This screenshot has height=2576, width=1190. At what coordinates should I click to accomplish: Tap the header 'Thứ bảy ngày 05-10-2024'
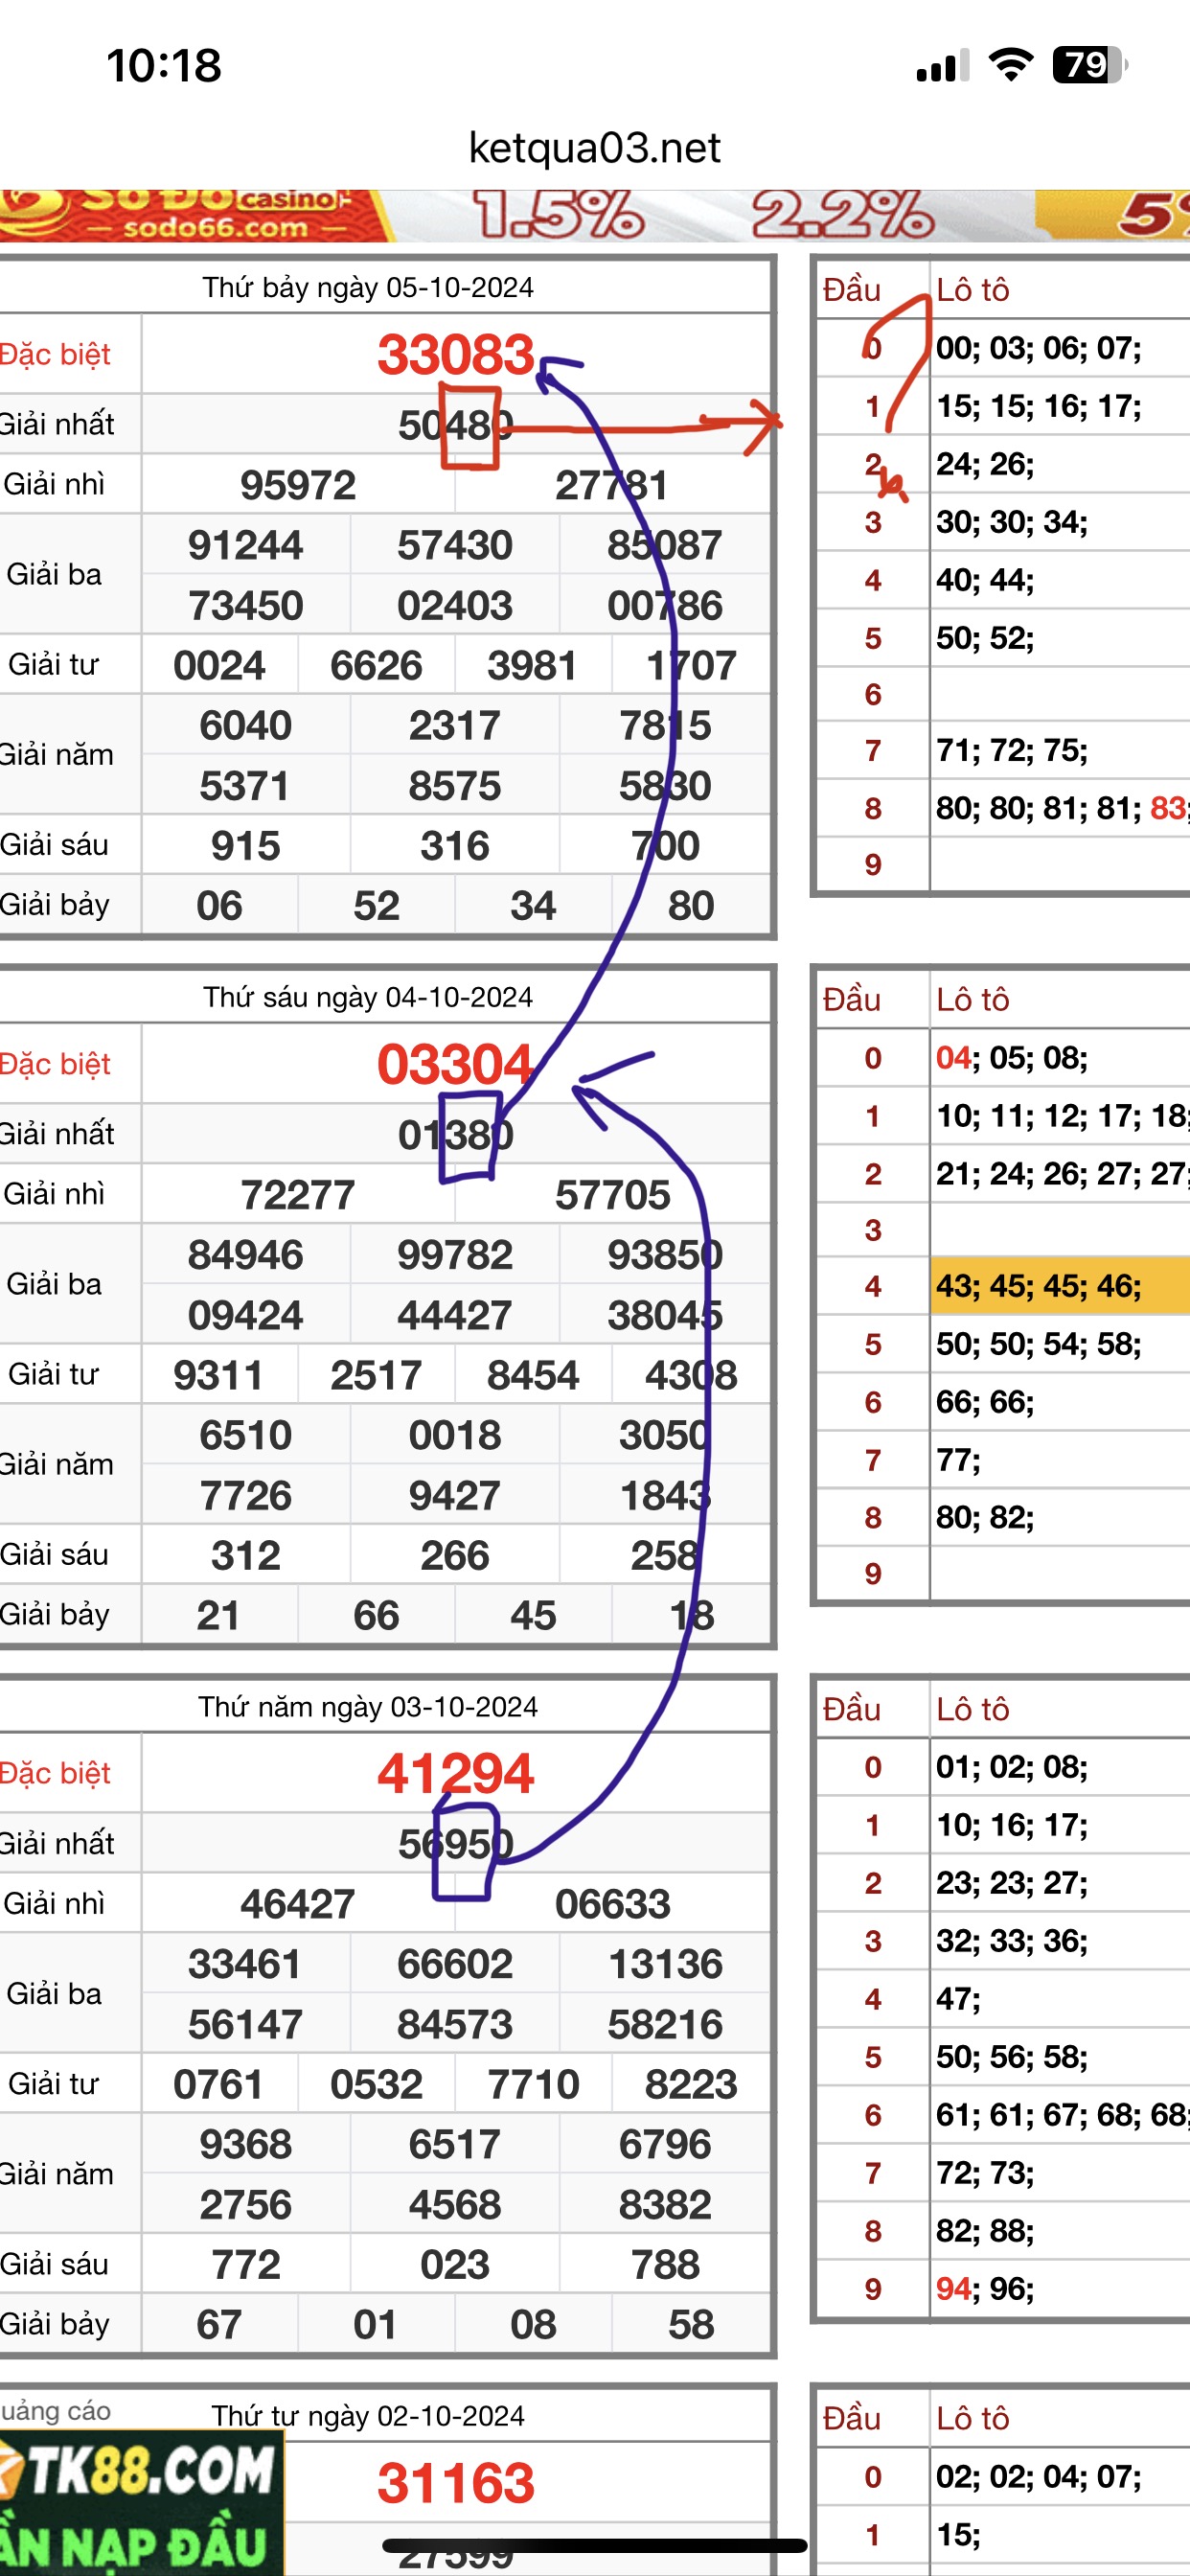368,288
